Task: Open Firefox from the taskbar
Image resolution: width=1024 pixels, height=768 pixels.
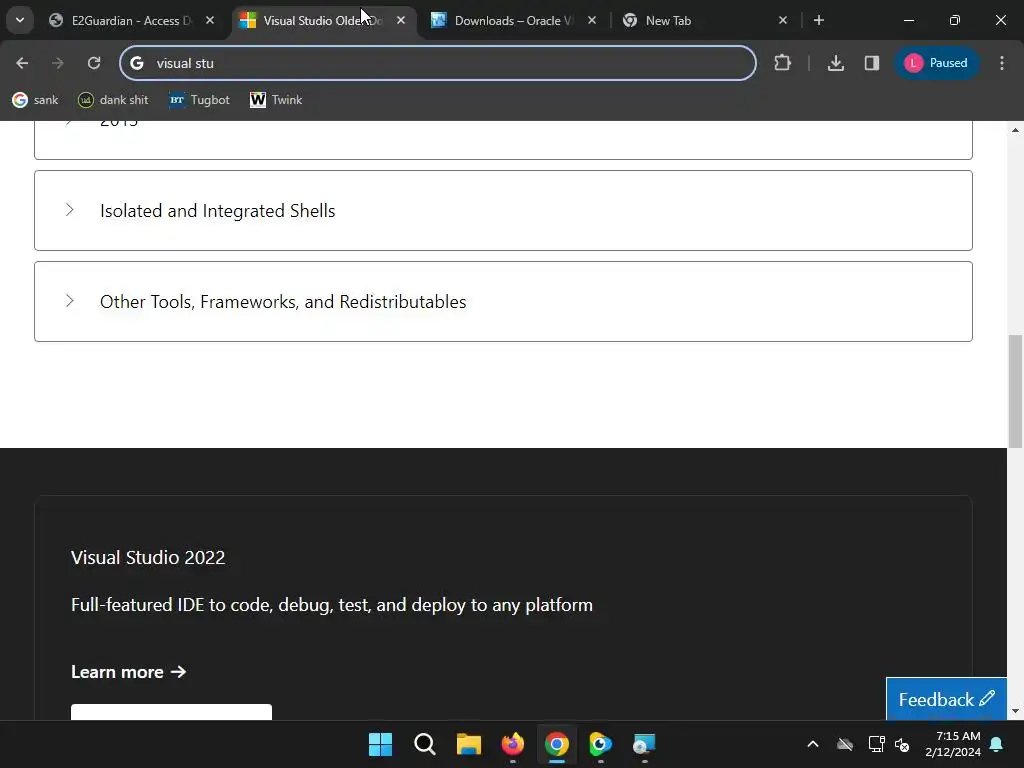Action: point(513,744)
